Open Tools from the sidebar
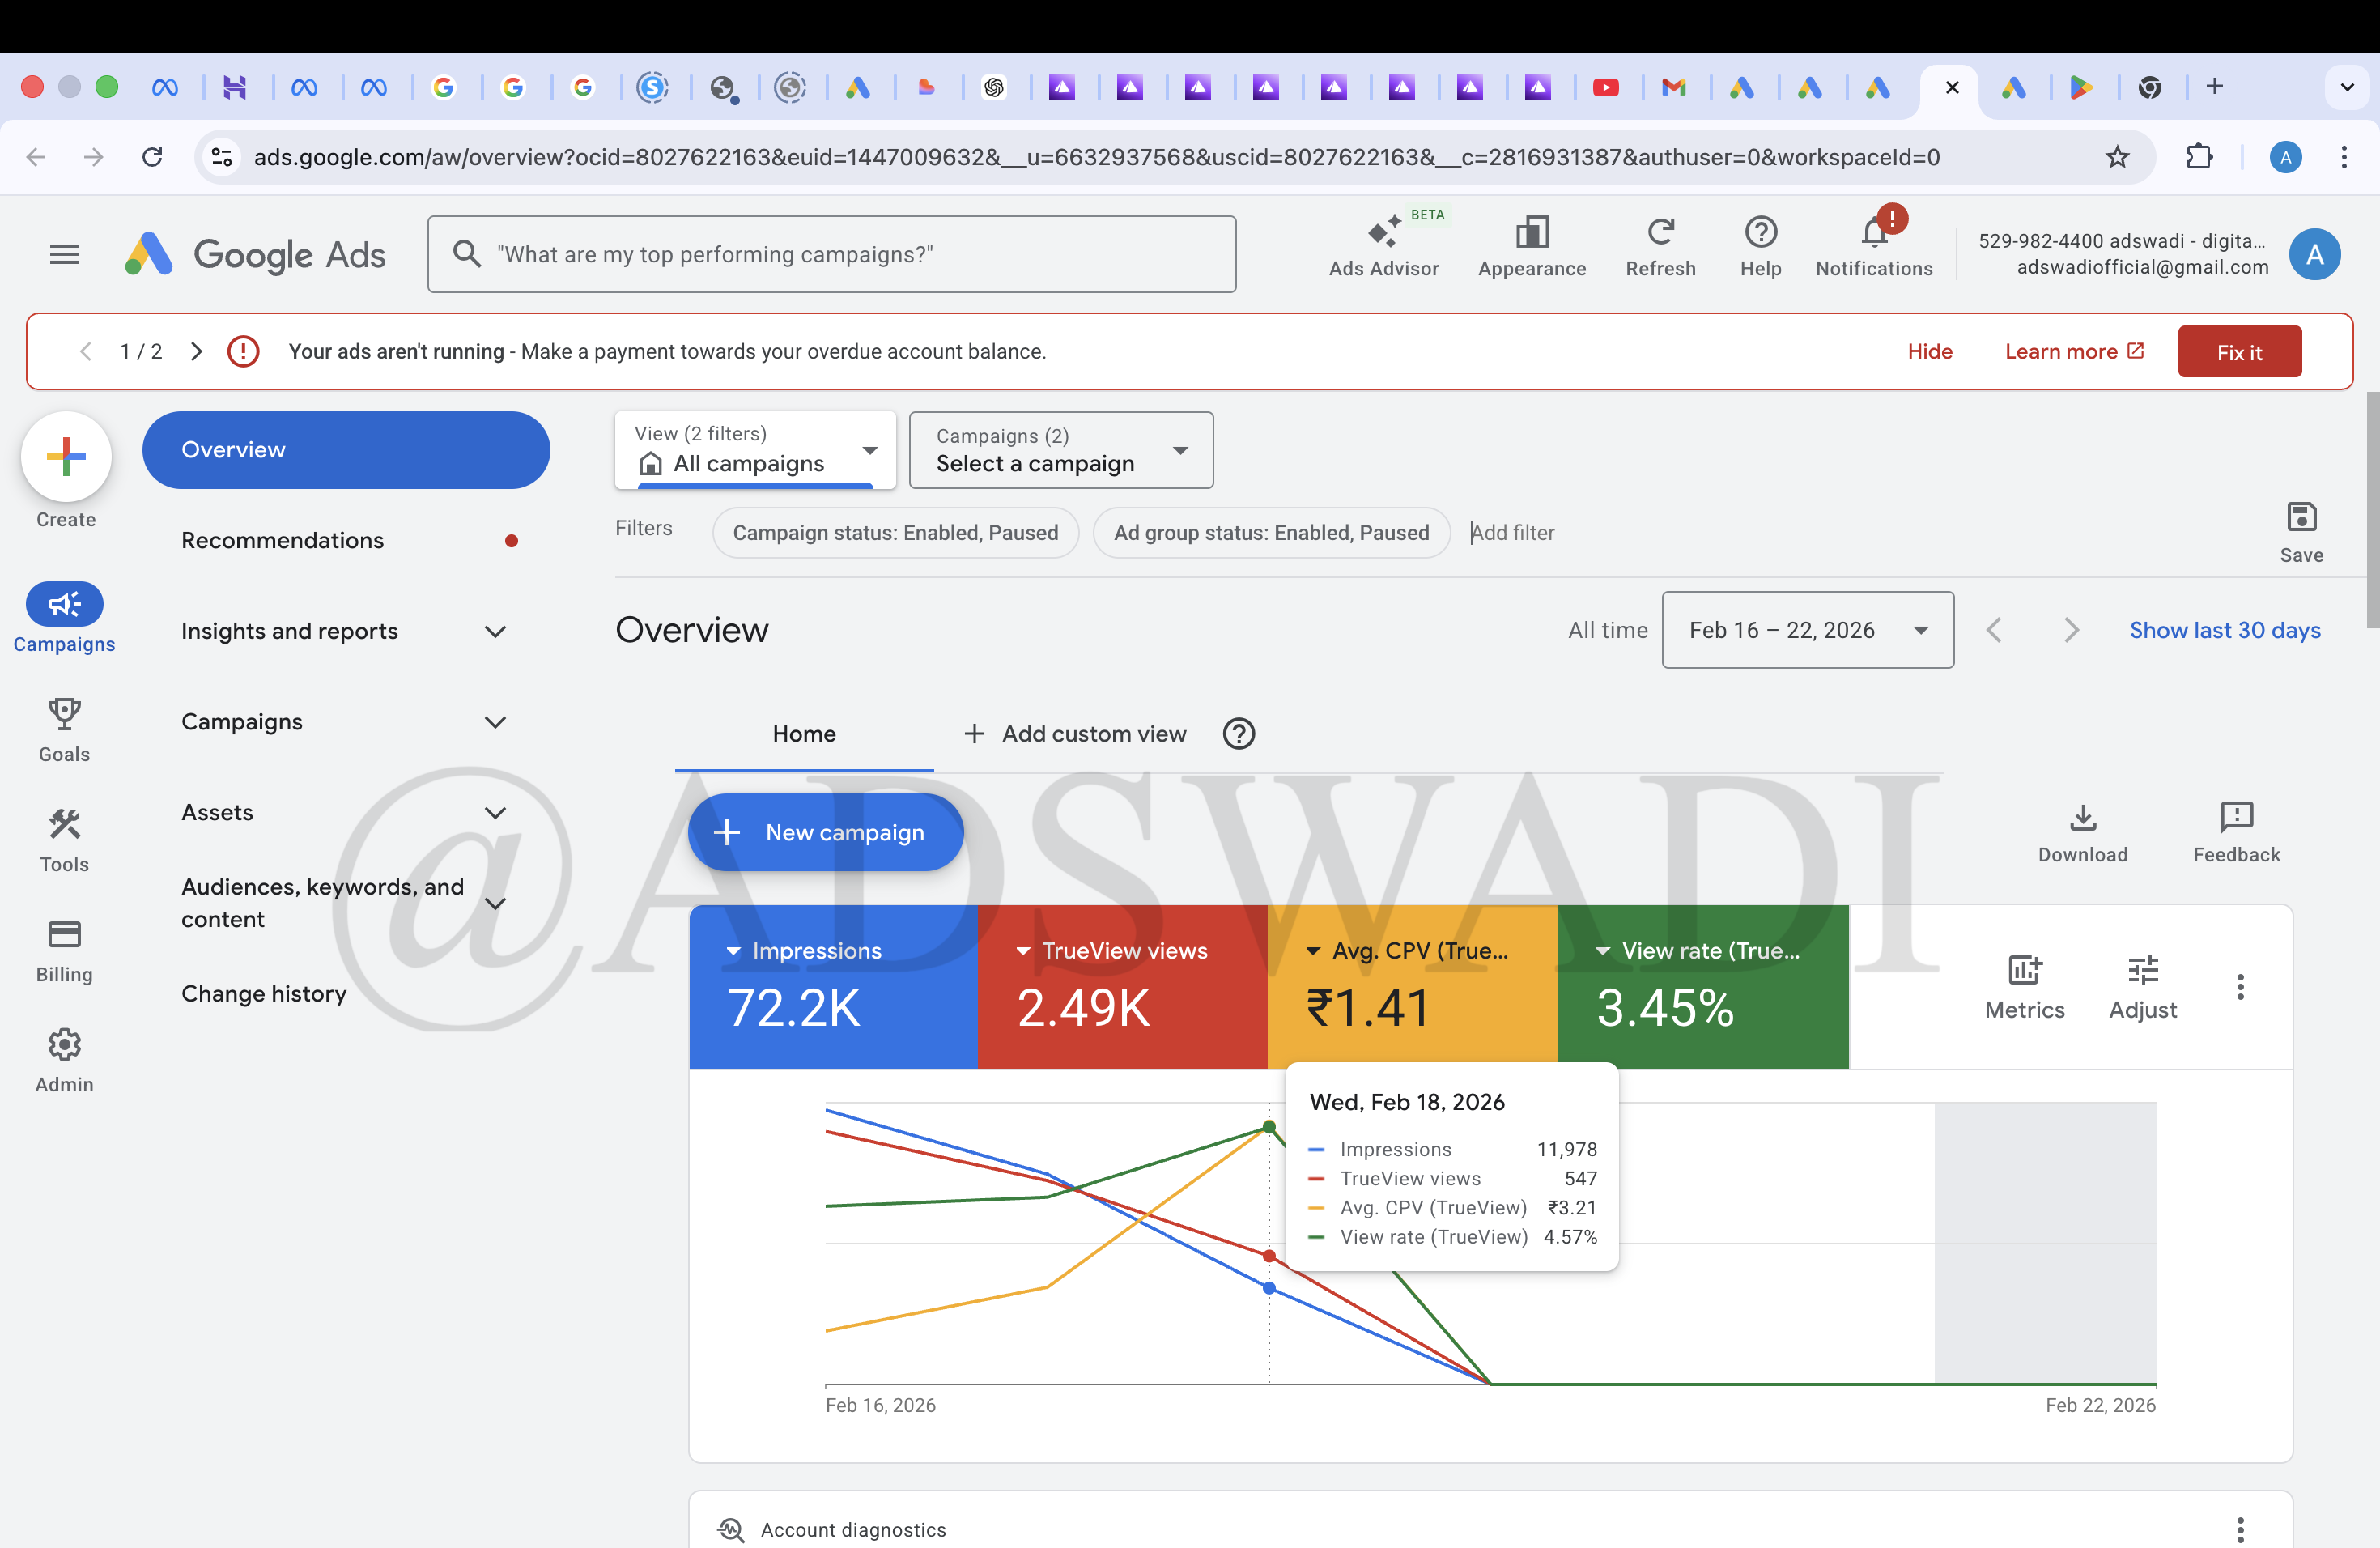2380x1548 pixels. (63, 840)
